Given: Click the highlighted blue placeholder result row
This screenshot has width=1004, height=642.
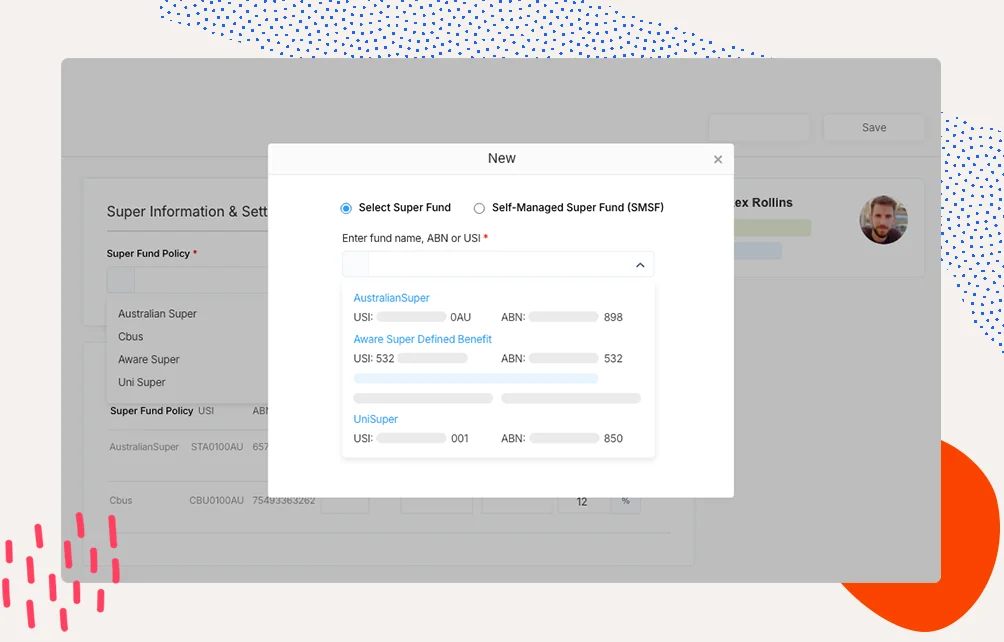Looking at the screenshot, I should [476, 379].
